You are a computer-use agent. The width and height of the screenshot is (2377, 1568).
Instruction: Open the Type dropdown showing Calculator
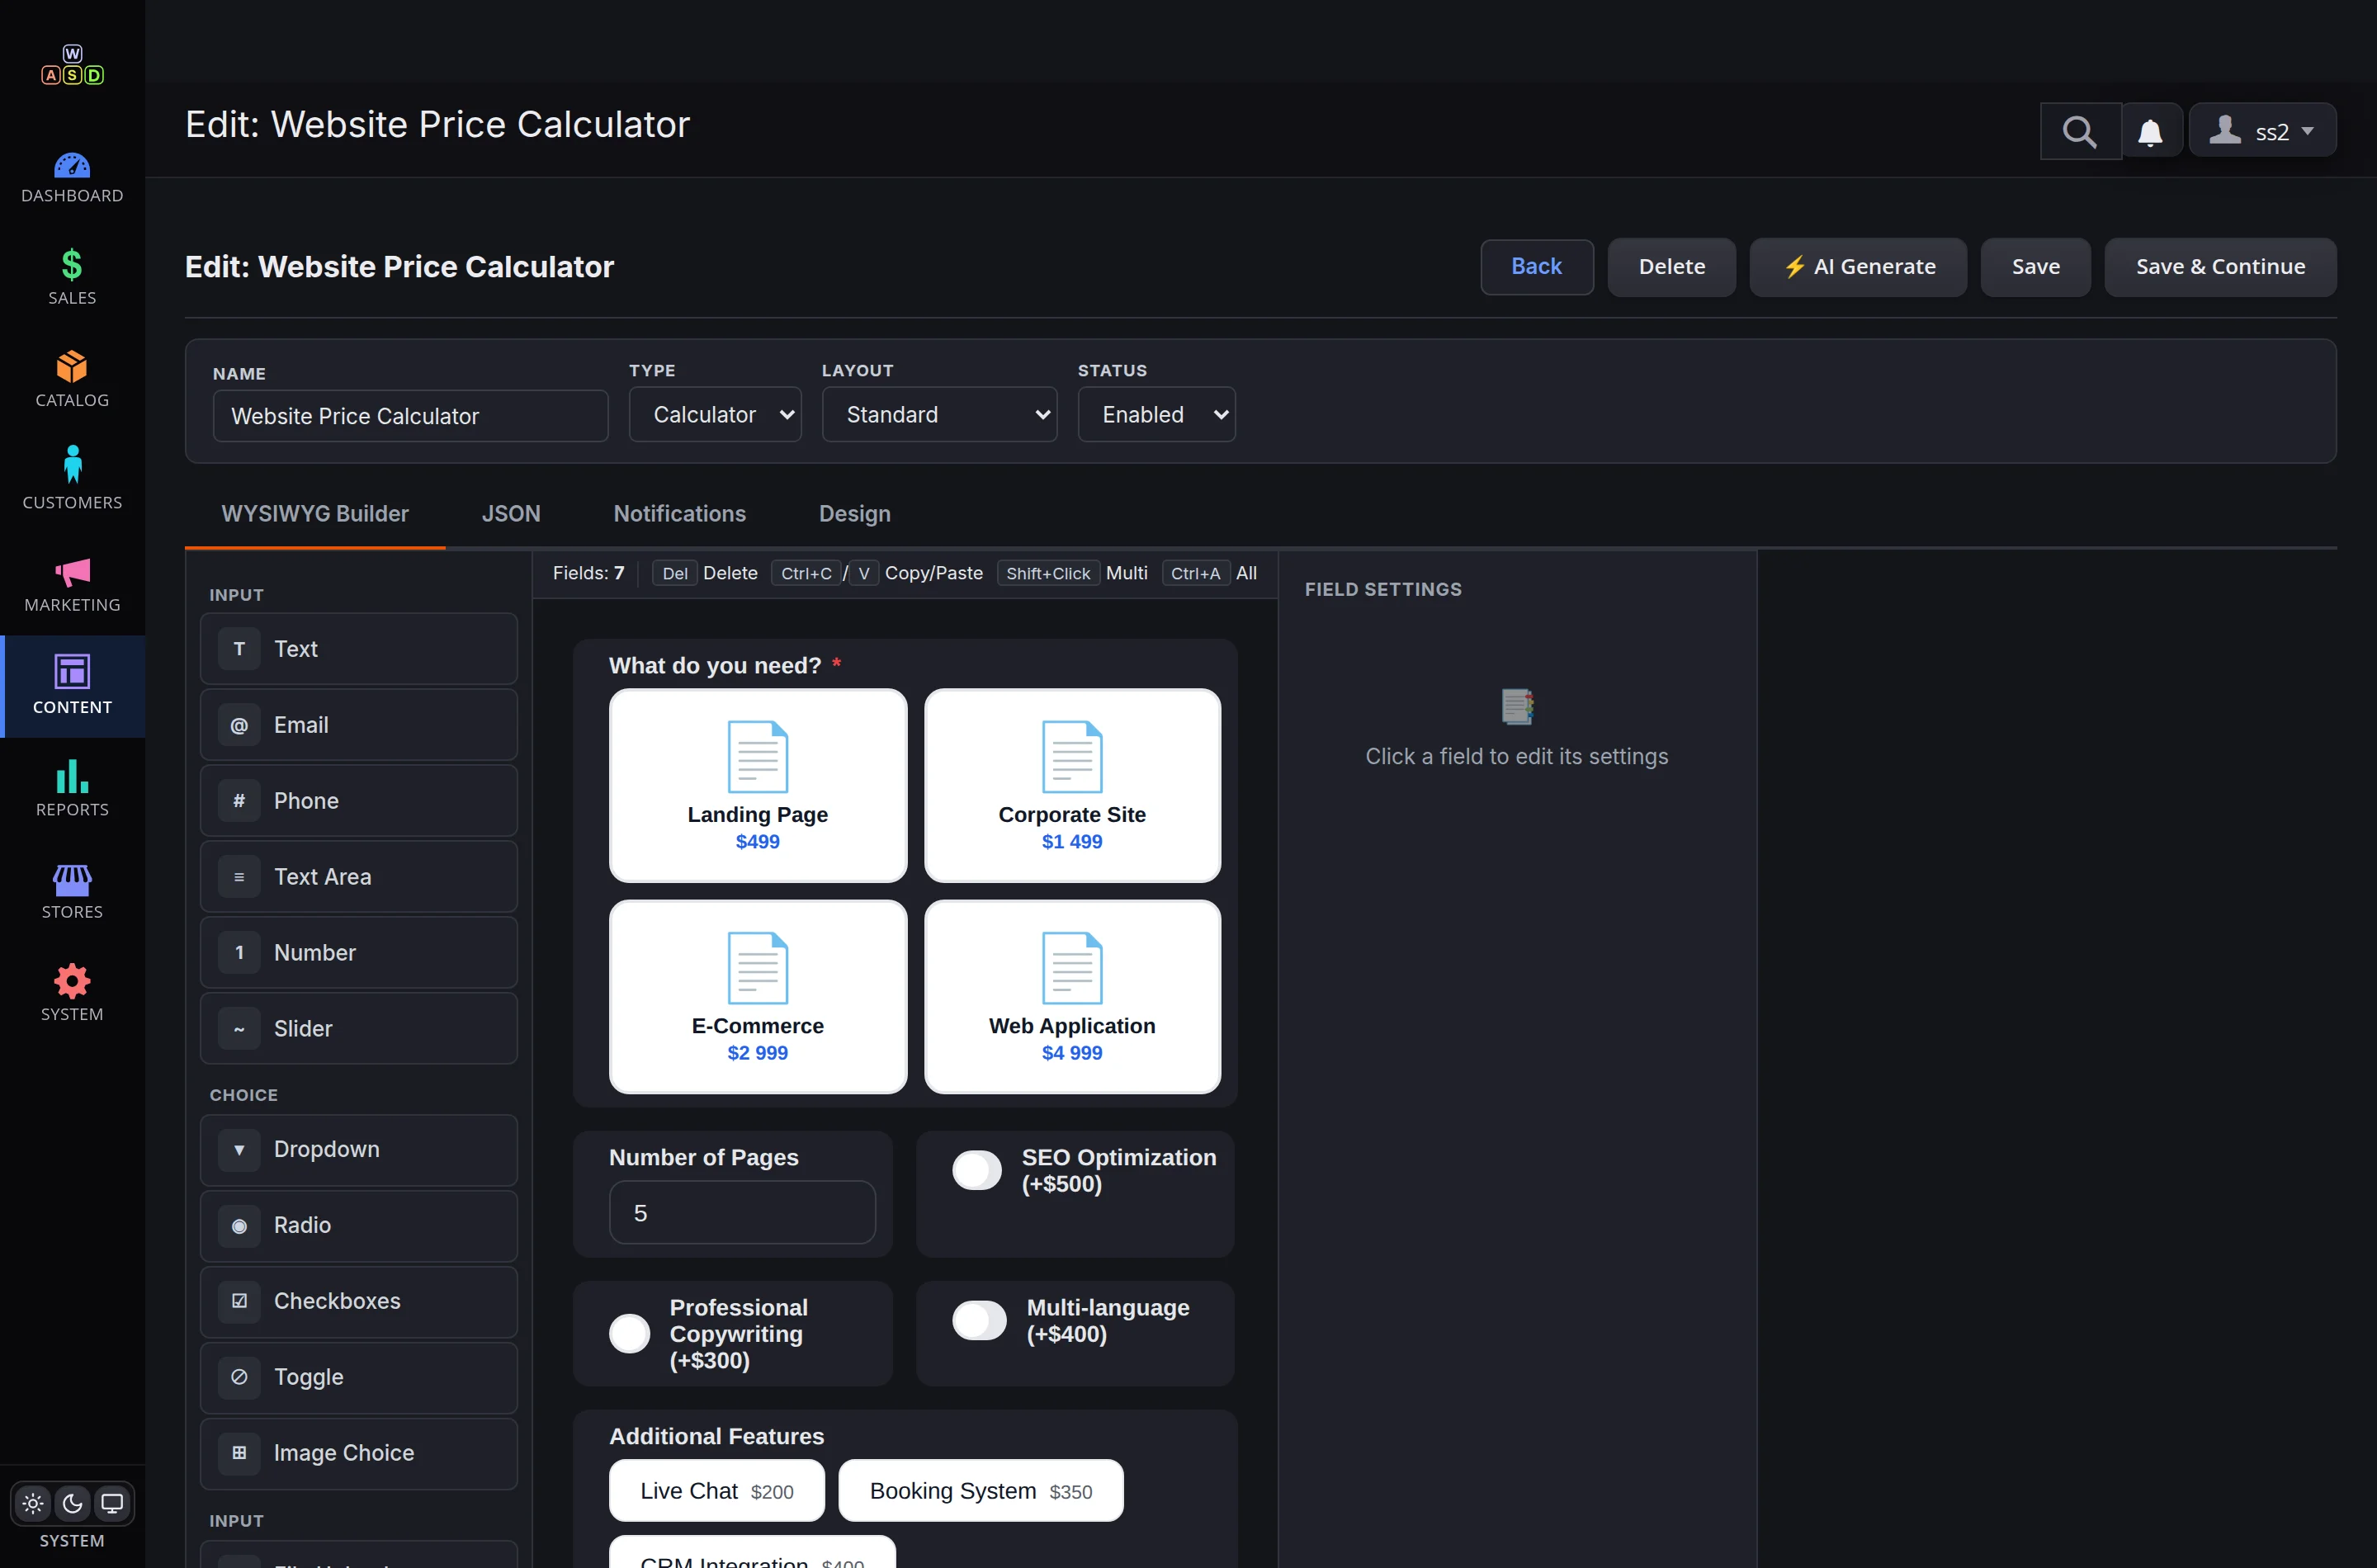tap(715, 414)
